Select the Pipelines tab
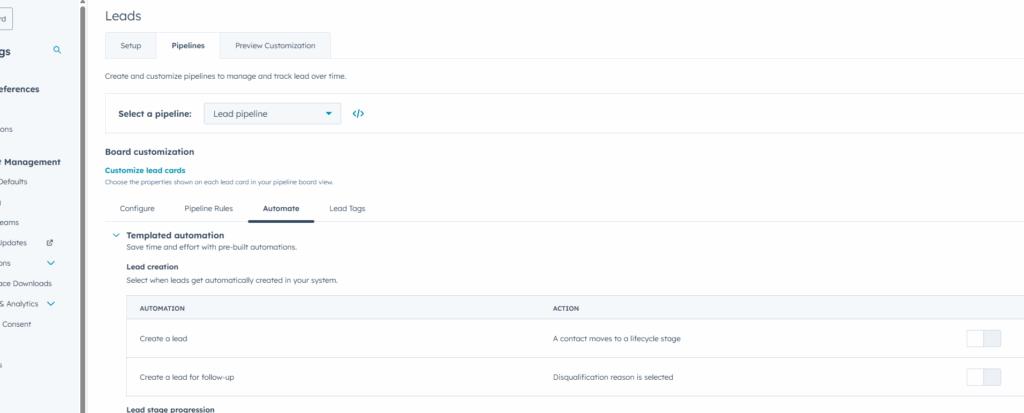 pos(188,46)
